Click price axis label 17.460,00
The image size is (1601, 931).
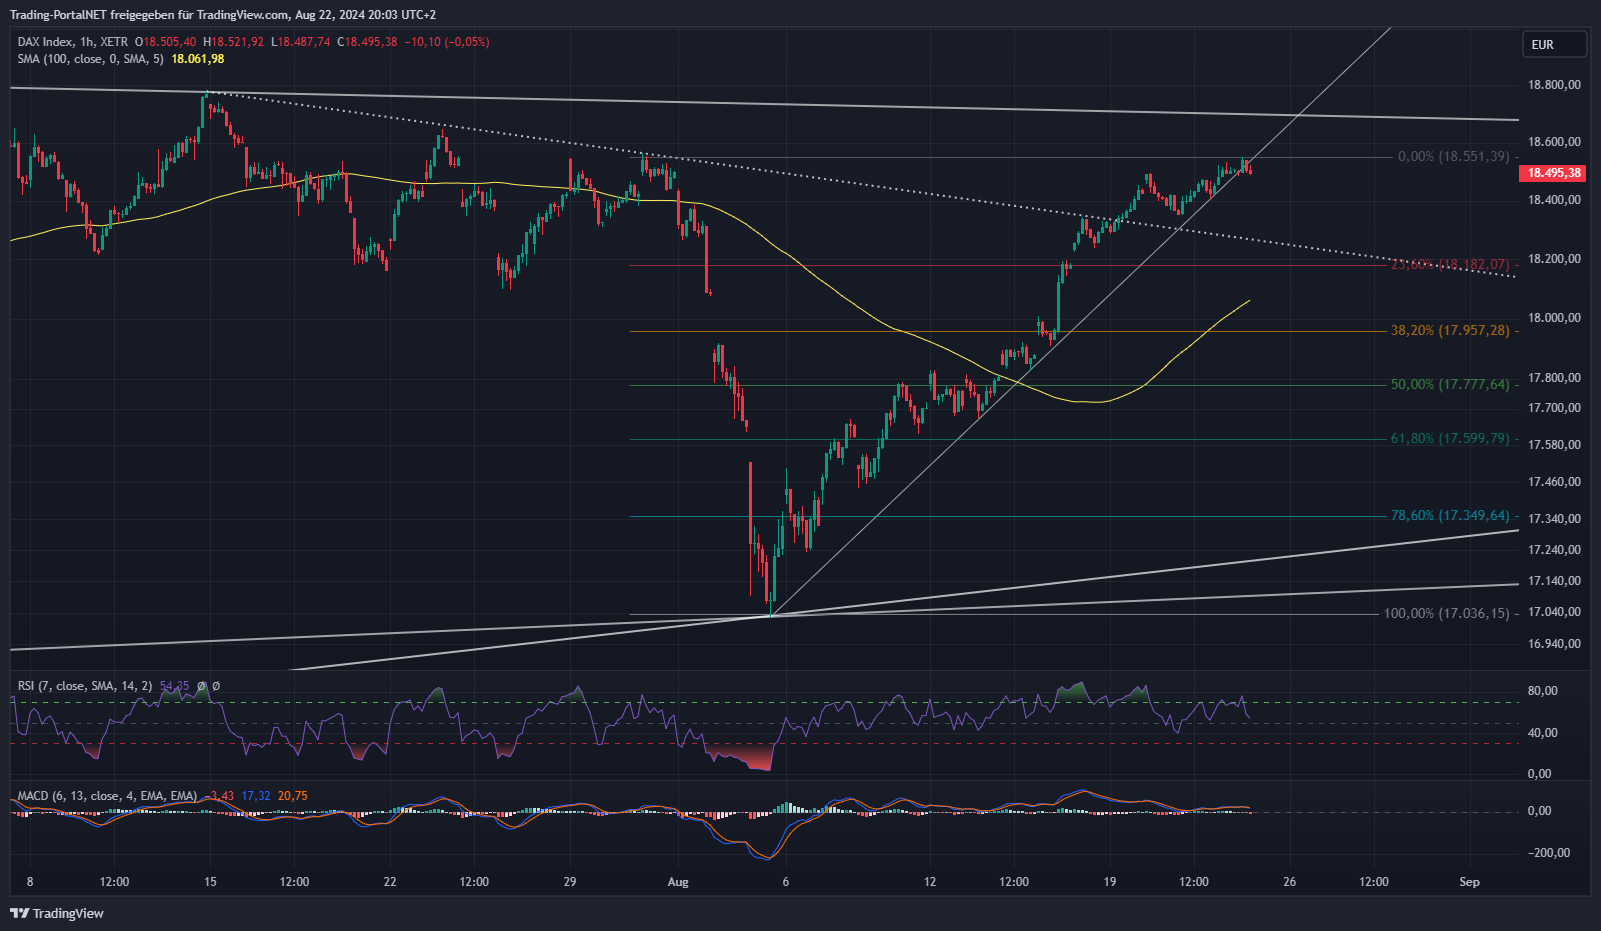tap(1554, 482)
